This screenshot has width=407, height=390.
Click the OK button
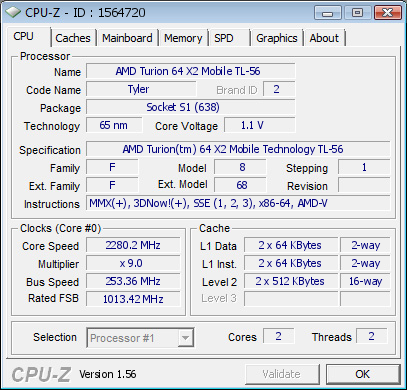[363, 374]
